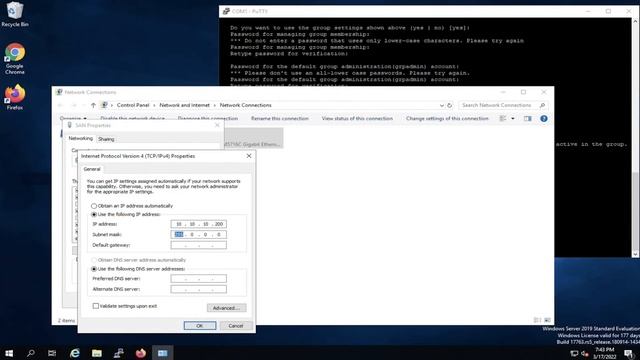Switch to Networking tab in SAN Properties
Screen dimensions: 640x360
click(x=80, y=139)
